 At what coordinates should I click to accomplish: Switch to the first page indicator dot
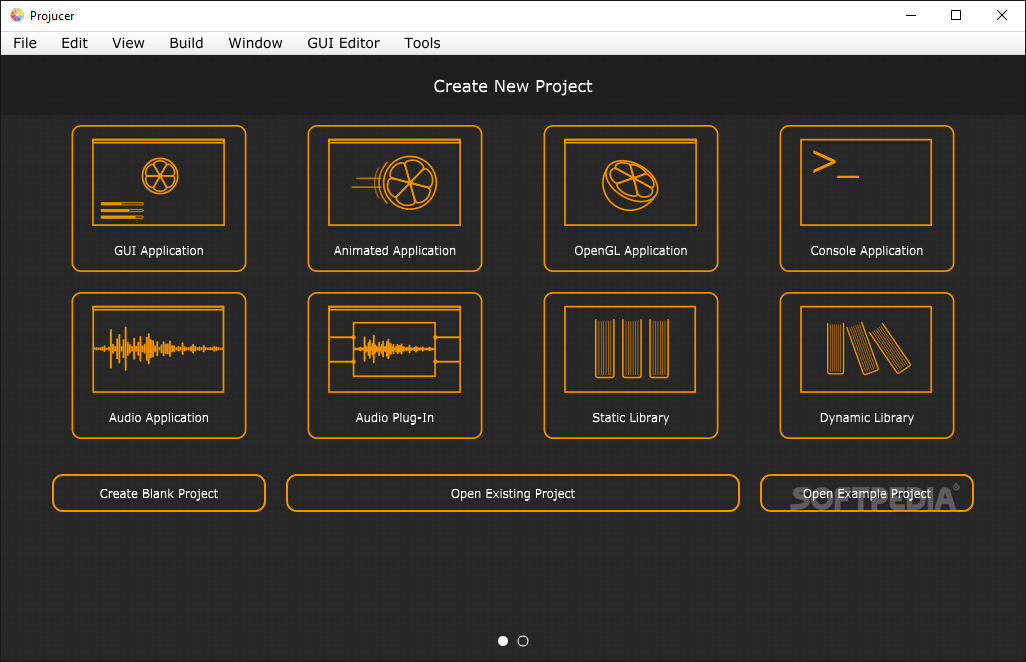pyautogui.click(x=503, y=641)
